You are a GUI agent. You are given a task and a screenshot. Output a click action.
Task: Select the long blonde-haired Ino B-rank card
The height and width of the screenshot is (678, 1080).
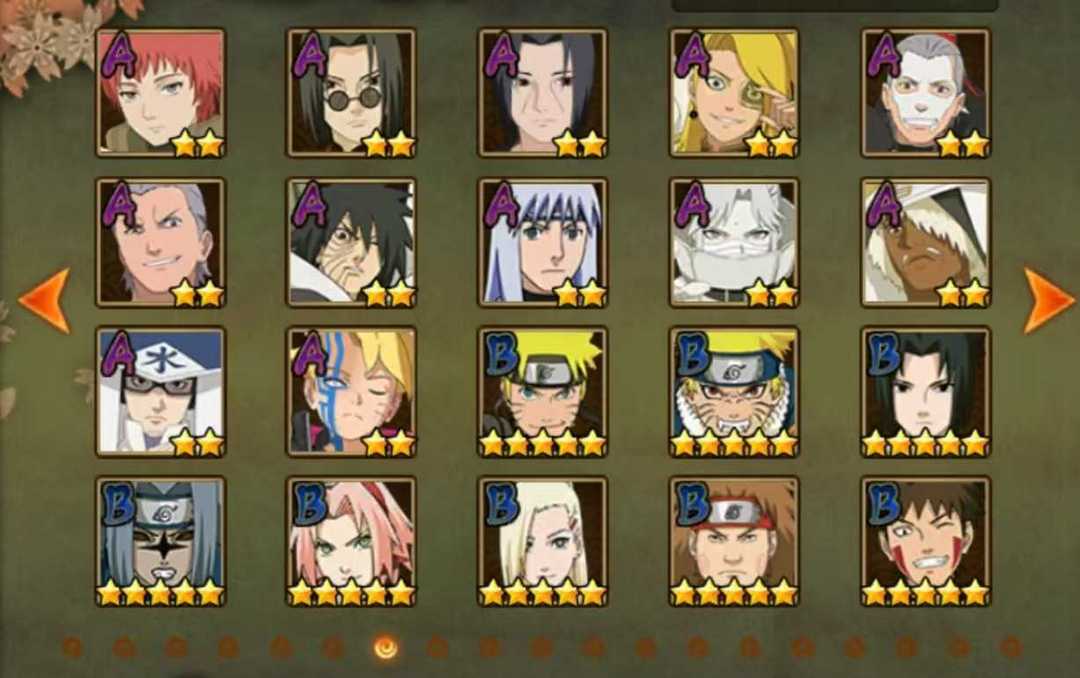click(543, 542)
